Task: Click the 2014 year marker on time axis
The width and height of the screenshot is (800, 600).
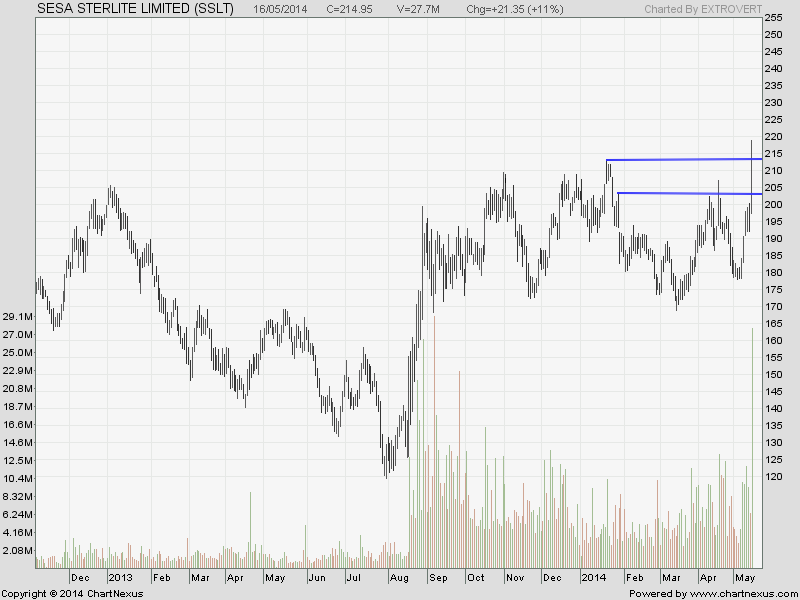Action: 593,578
